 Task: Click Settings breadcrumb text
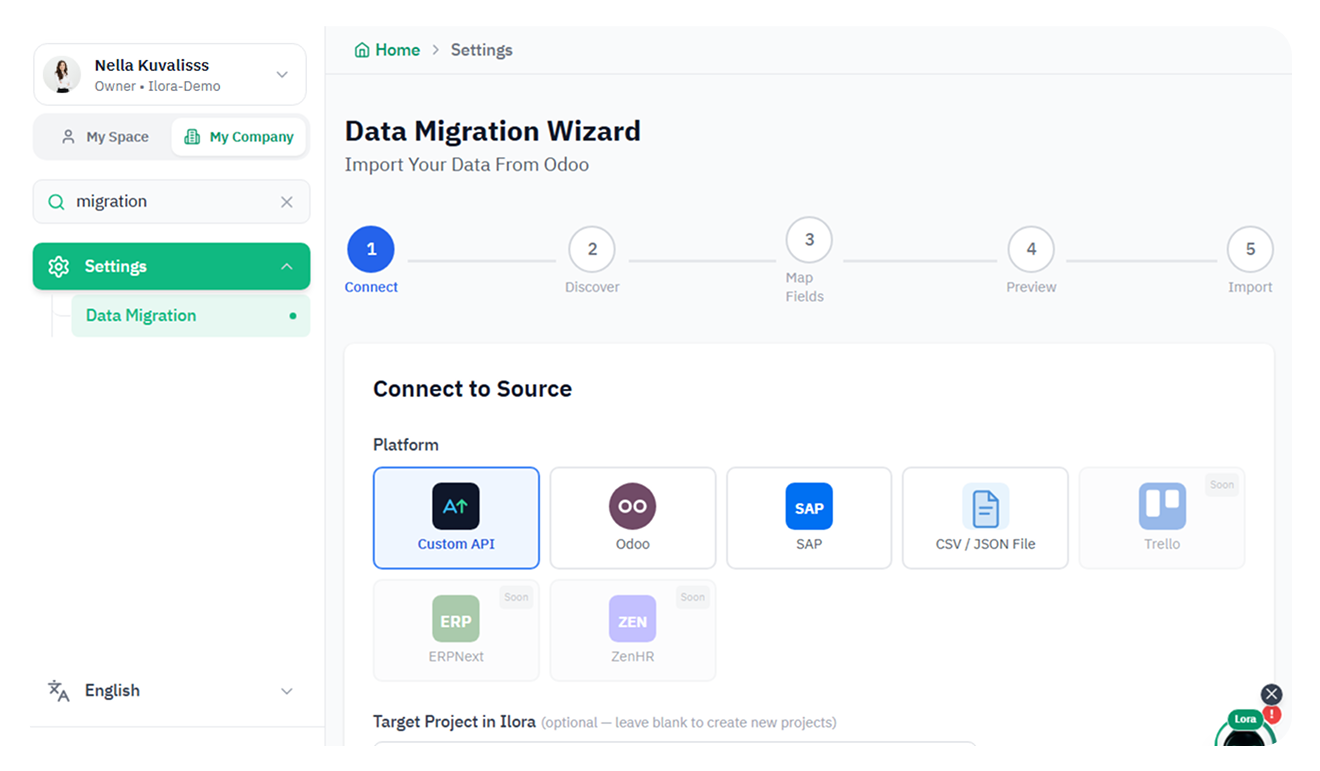(x=481, y=50)
